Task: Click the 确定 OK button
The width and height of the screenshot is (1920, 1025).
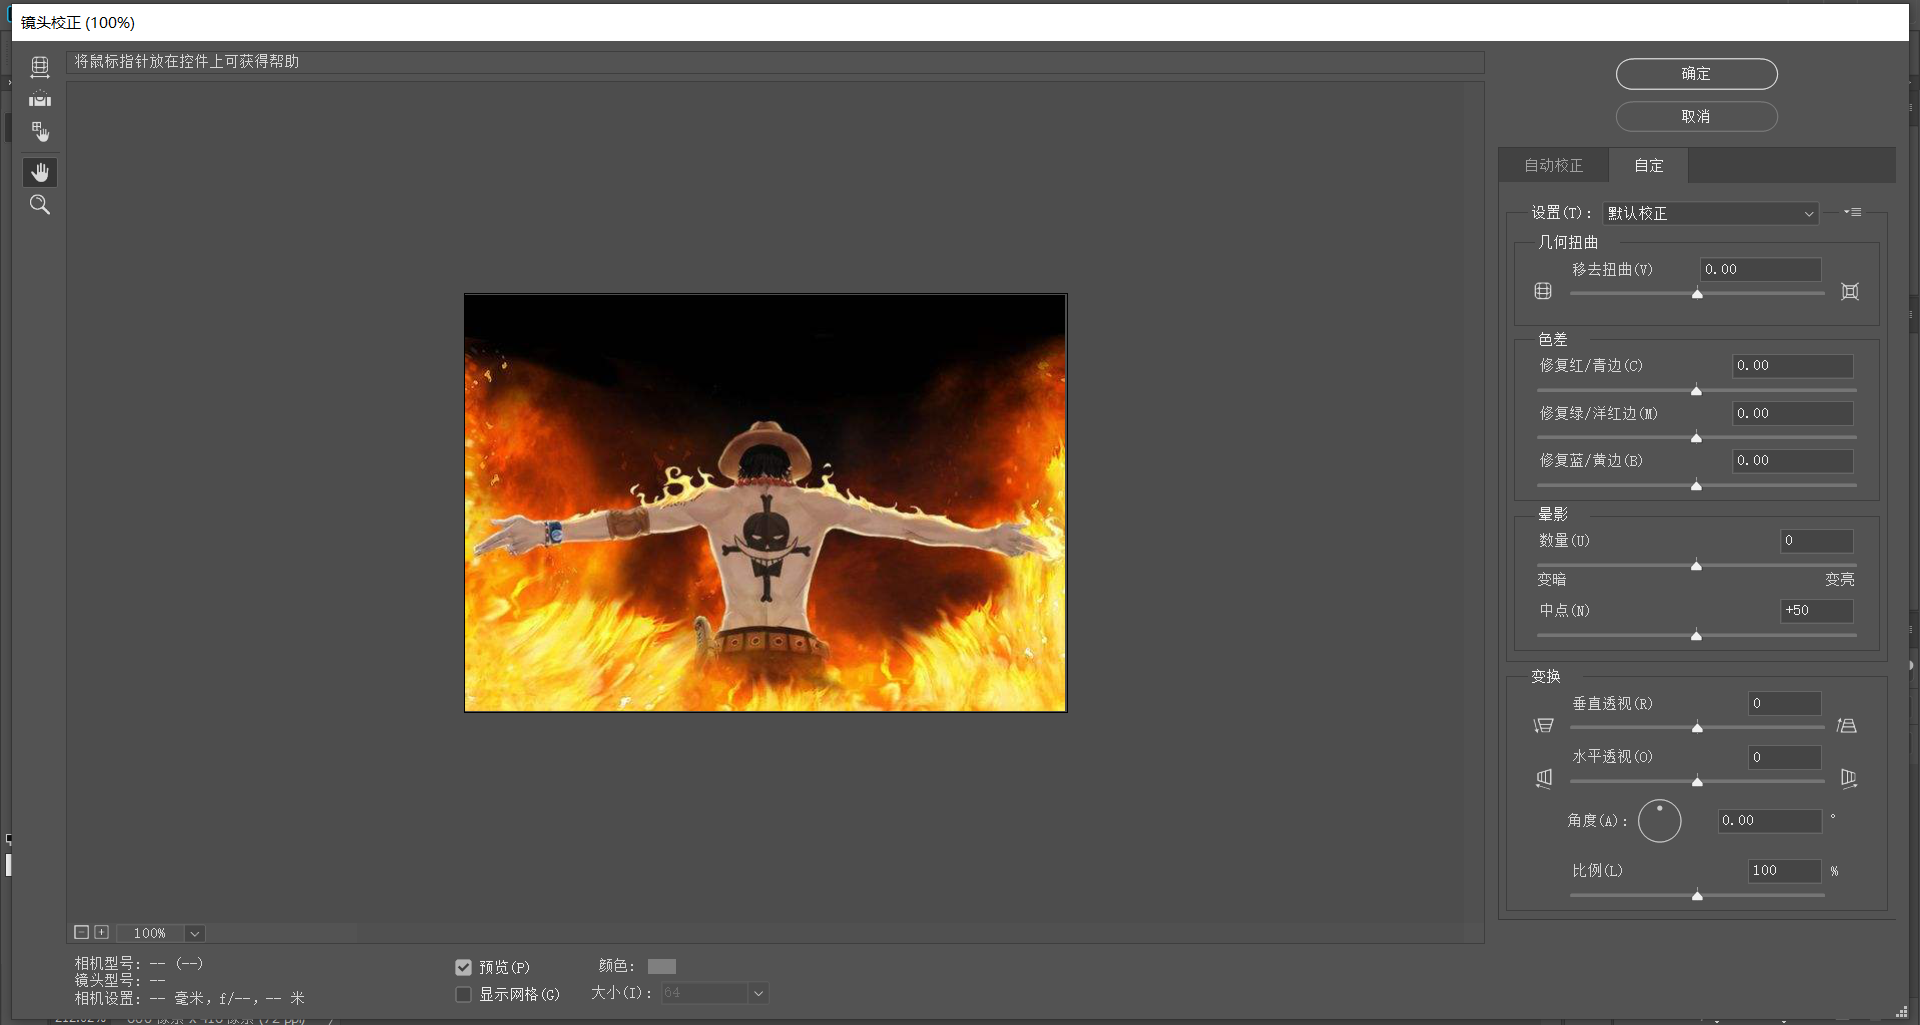Action: pyautogui.click(x=1696, y=74)
